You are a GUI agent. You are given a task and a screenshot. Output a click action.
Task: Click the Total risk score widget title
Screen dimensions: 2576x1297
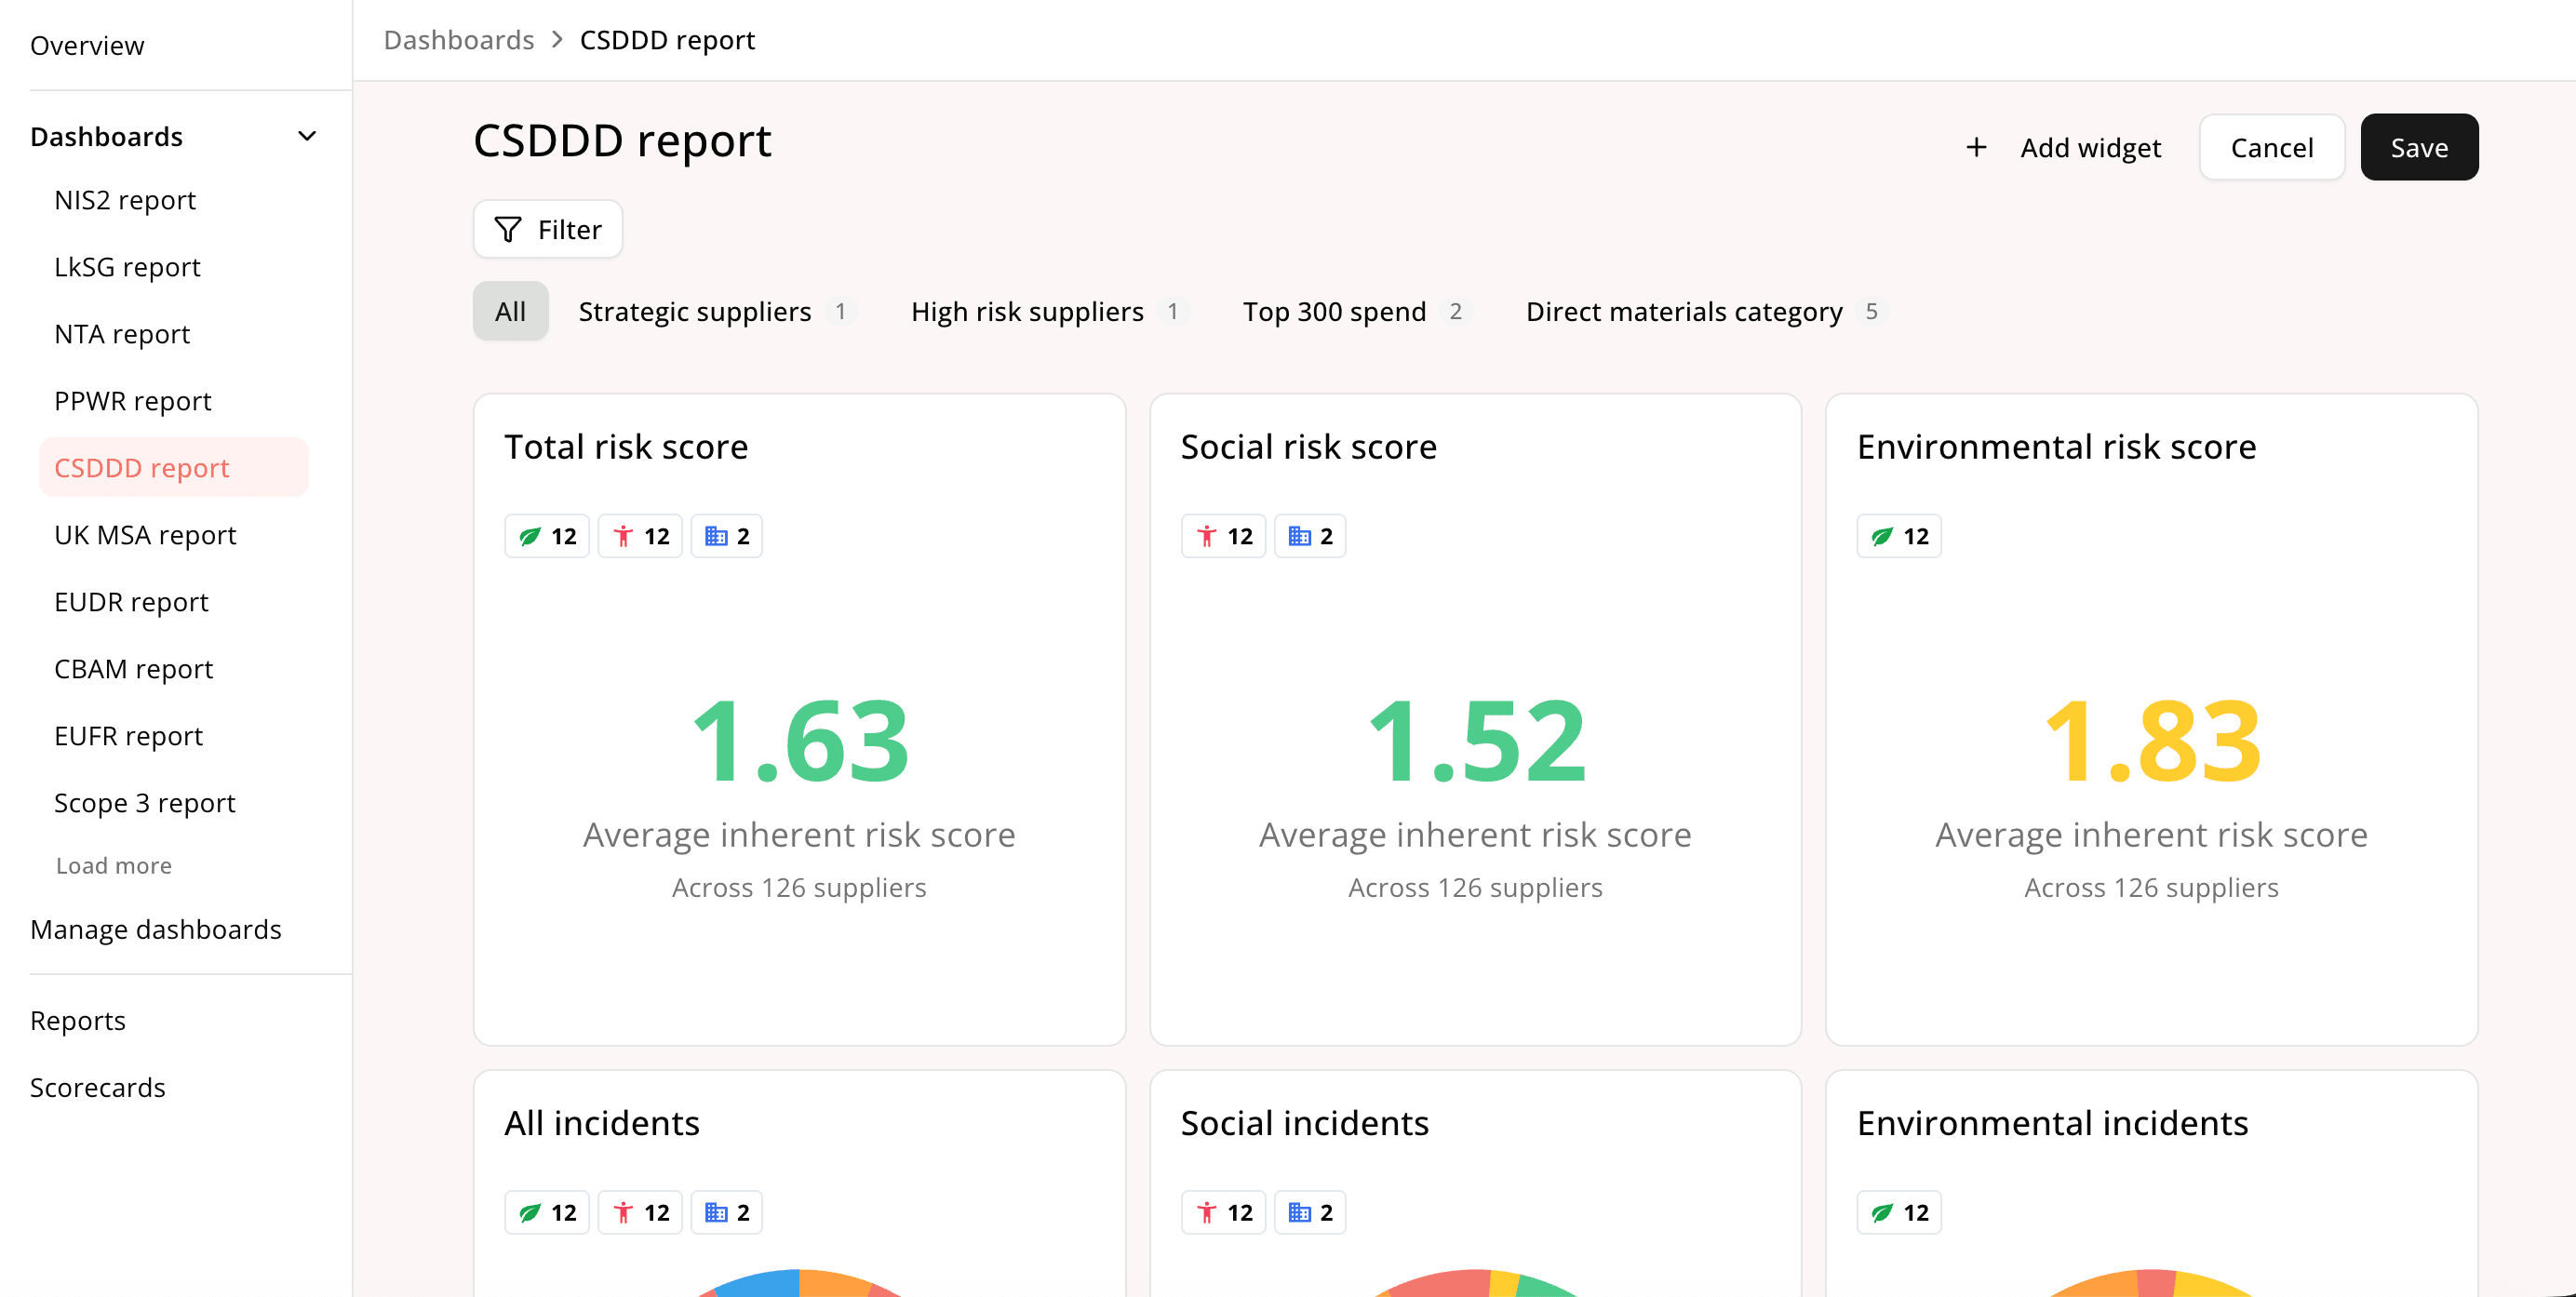(x=626, y=447)
